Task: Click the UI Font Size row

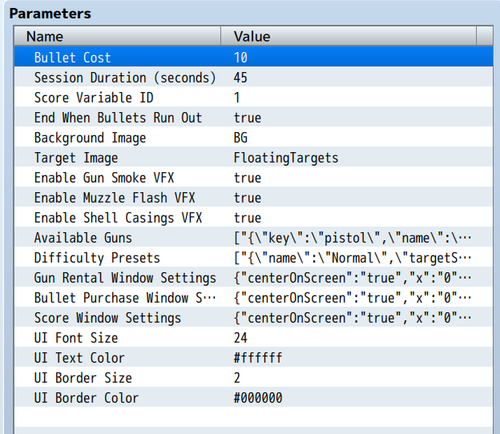Action: tap(253, 337)
